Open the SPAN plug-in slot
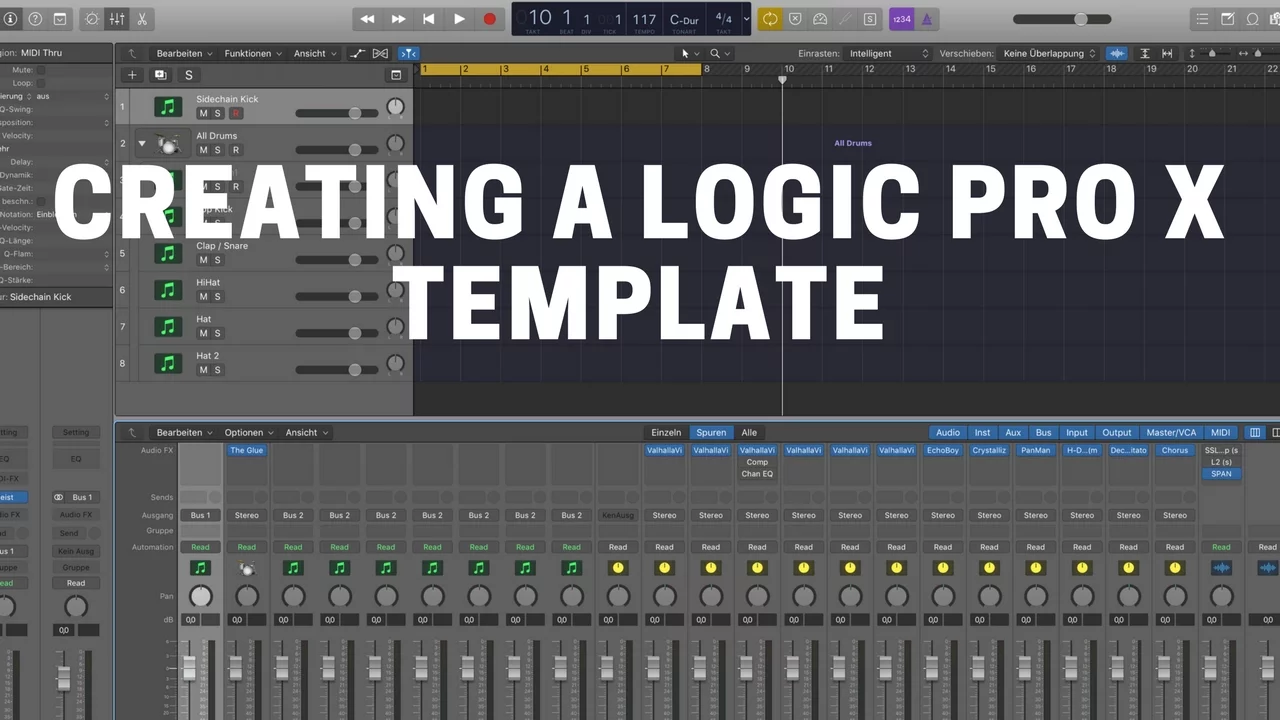The width and height of the screenshot is (1280, 720). (x=1221, y=474)
